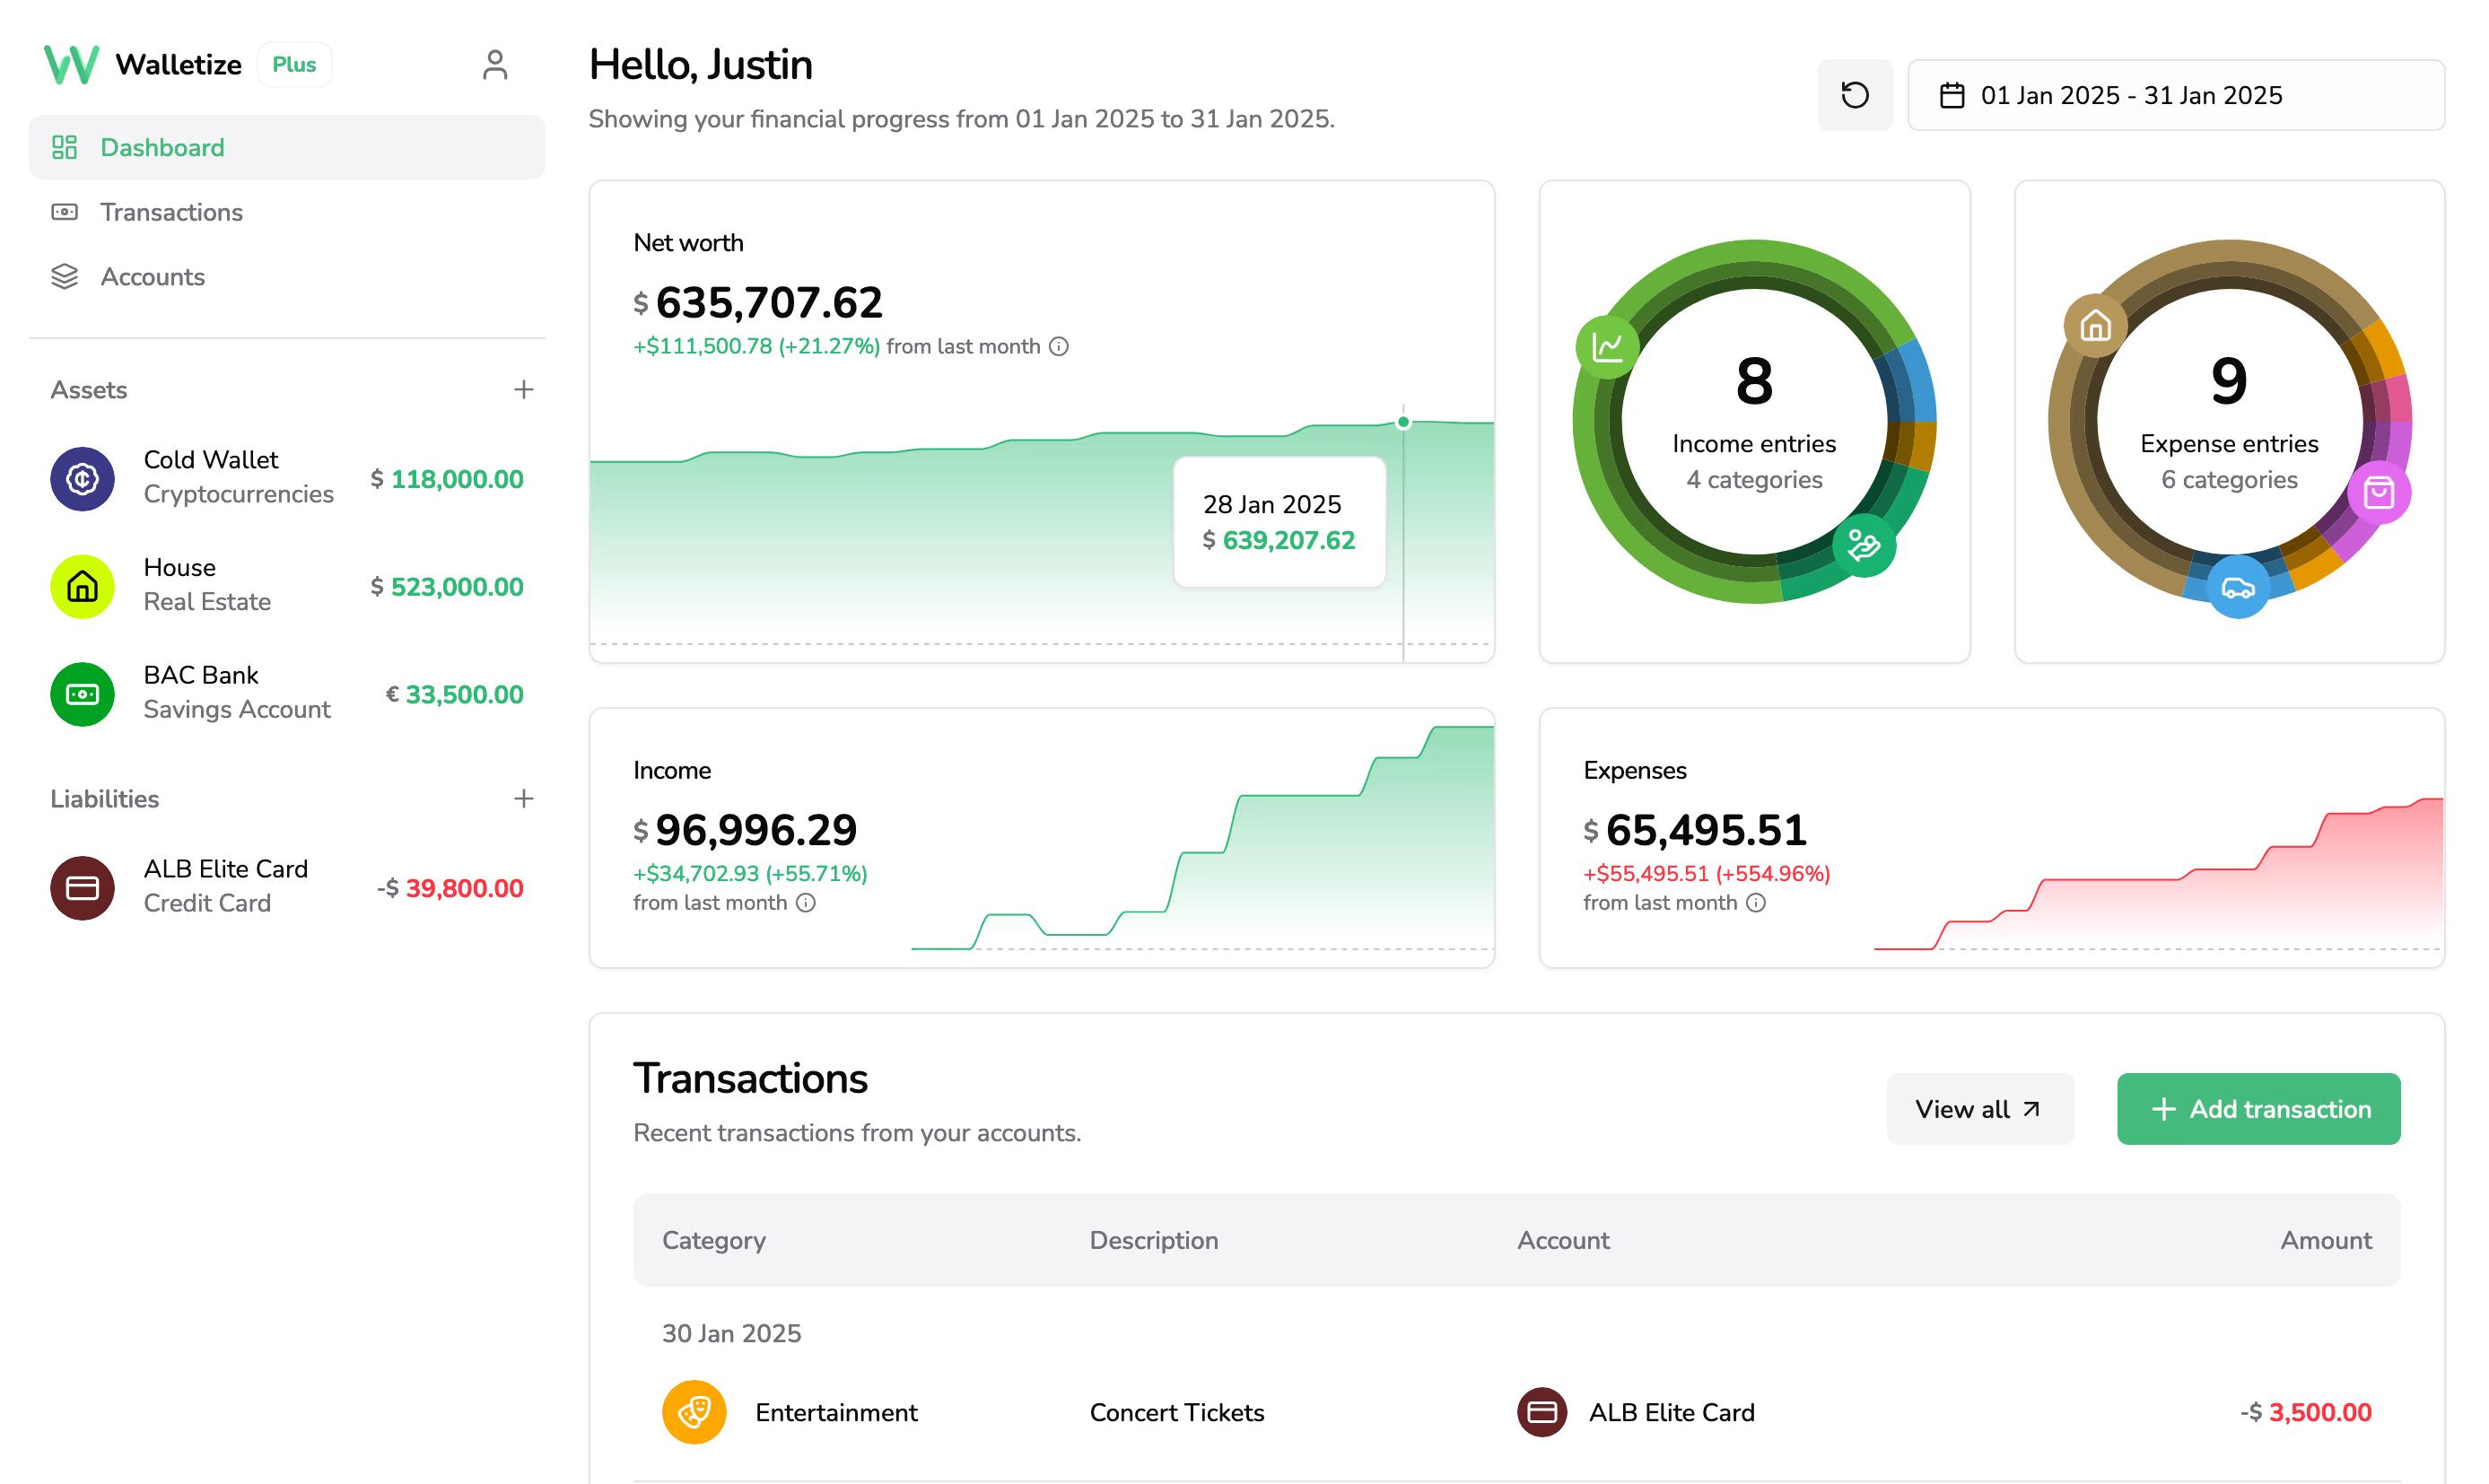Click the 28 Jan data point on net worth chart
This screenshot has width=2489, height=1484.
[x=1403, y=422]
